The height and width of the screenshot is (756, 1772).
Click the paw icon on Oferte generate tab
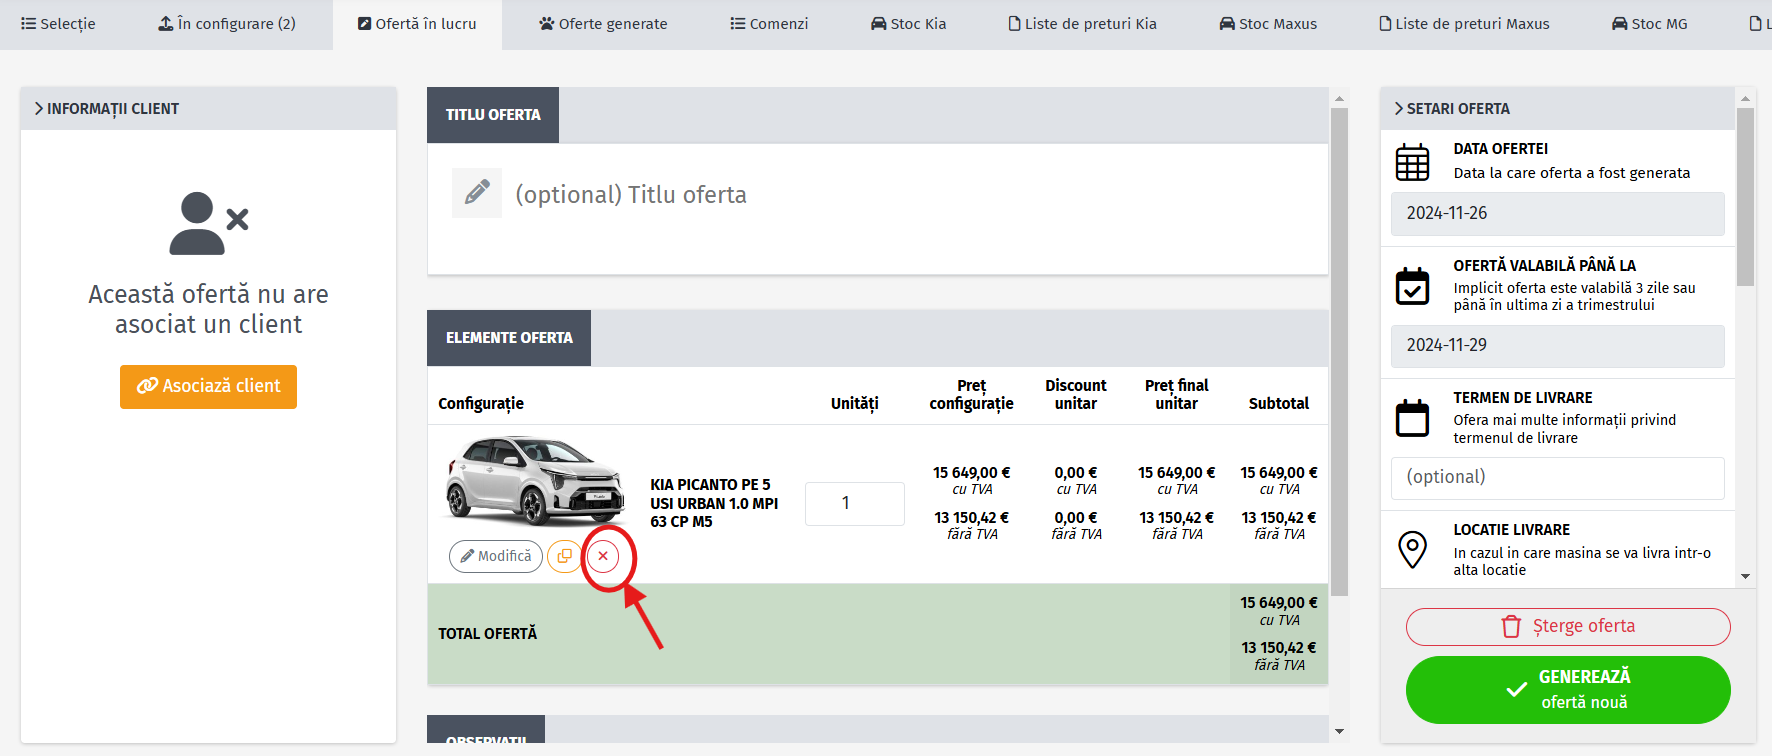tap(547, 24)
